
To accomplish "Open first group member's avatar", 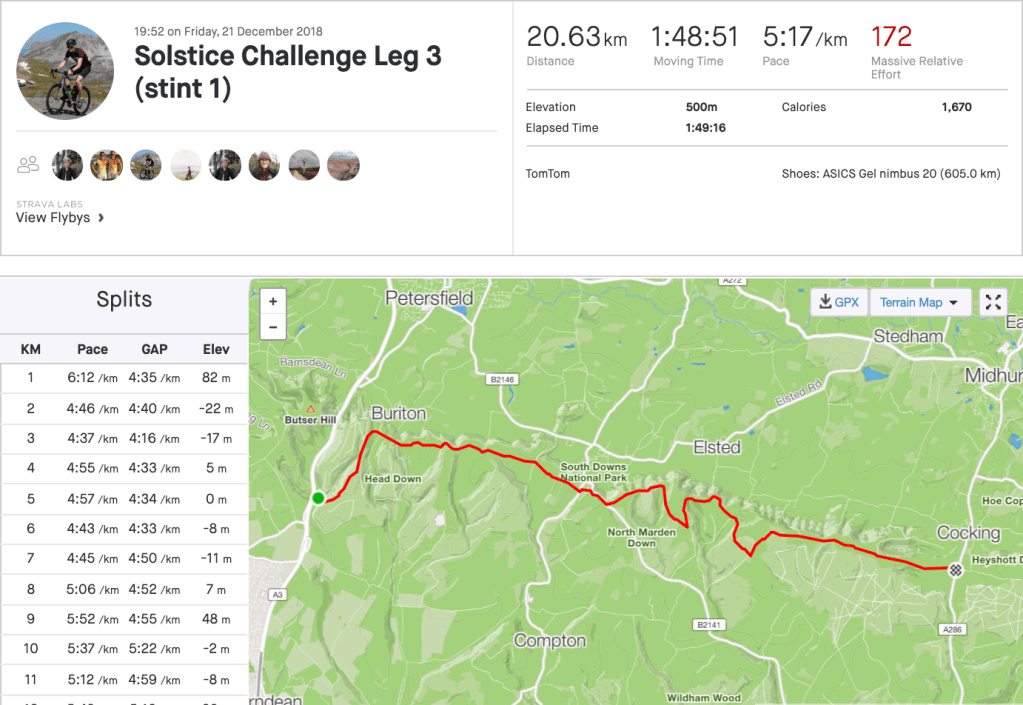I will coord(67,165).
